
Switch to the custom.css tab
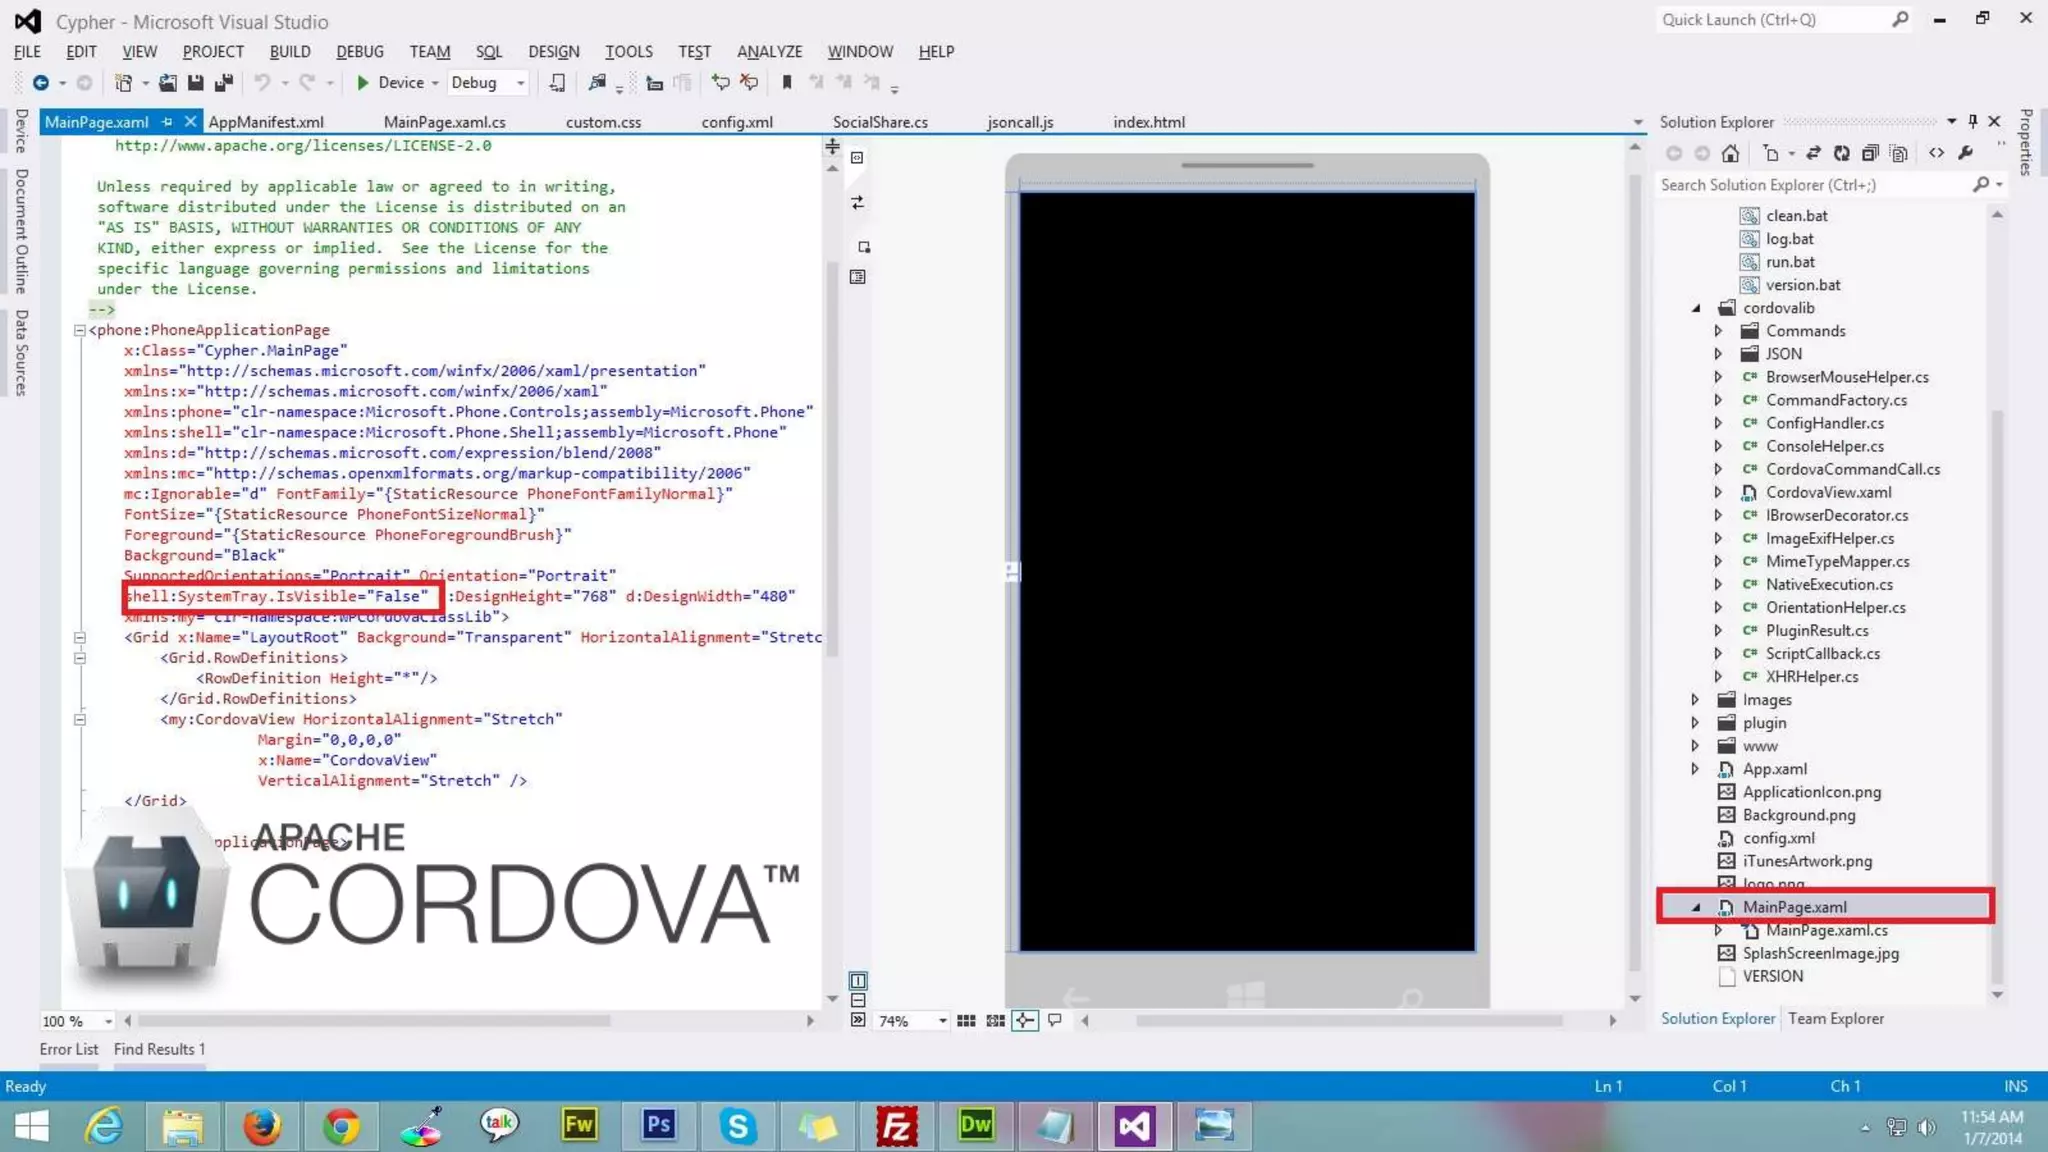coord(603,122)
